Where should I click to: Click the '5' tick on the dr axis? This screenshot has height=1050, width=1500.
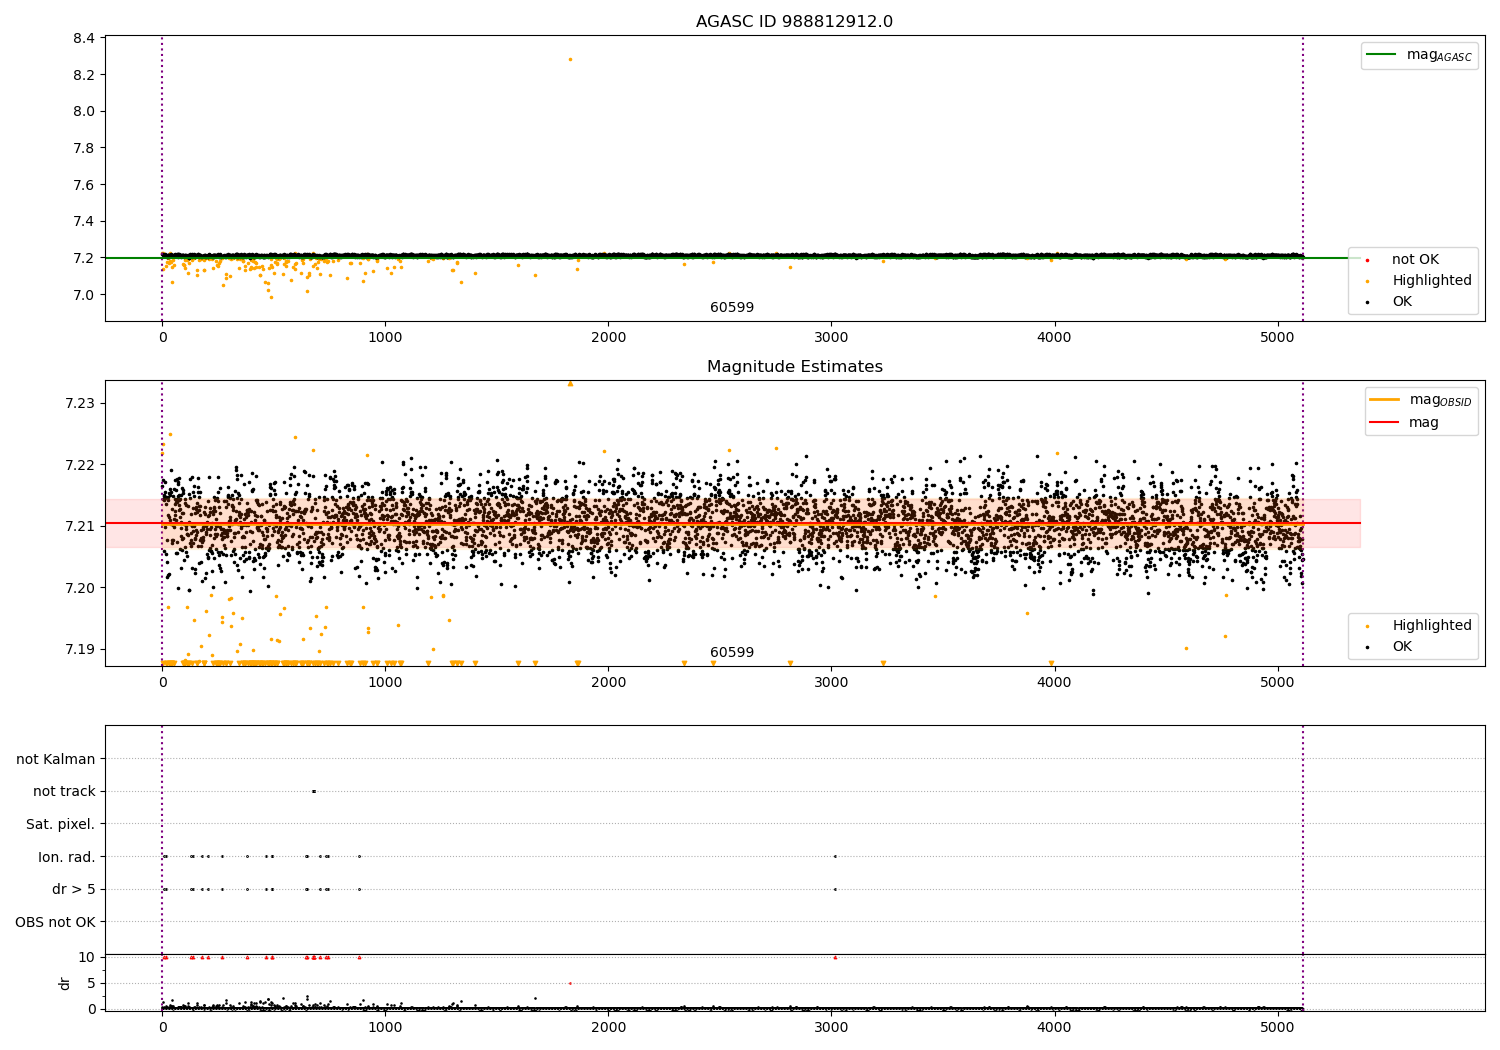point(92,983)
